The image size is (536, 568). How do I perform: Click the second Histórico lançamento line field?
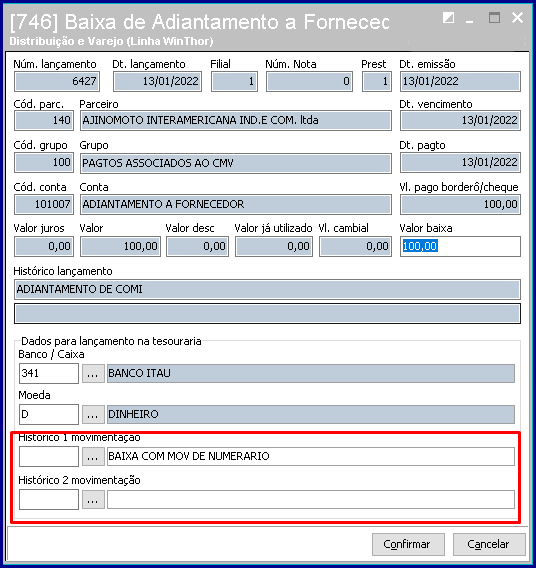267,313
